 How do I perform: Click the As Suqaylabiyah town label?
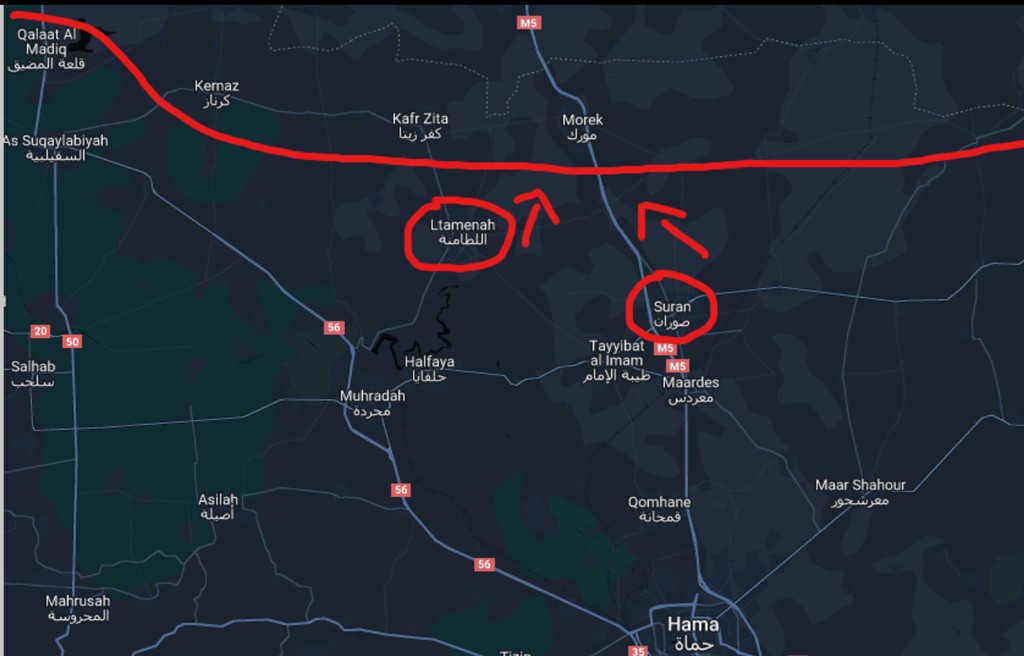tap(56, 148)
